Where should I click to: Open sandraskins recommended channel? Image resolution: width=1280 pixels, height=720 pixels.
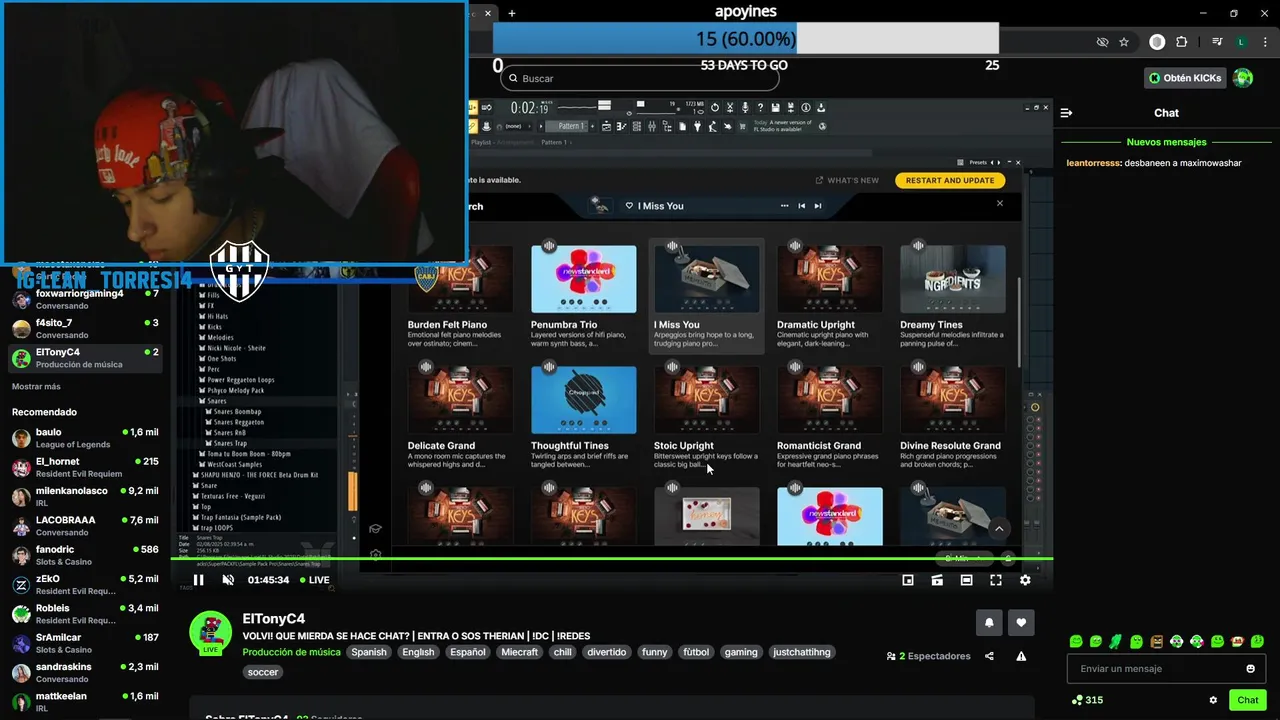click(84, 673)
